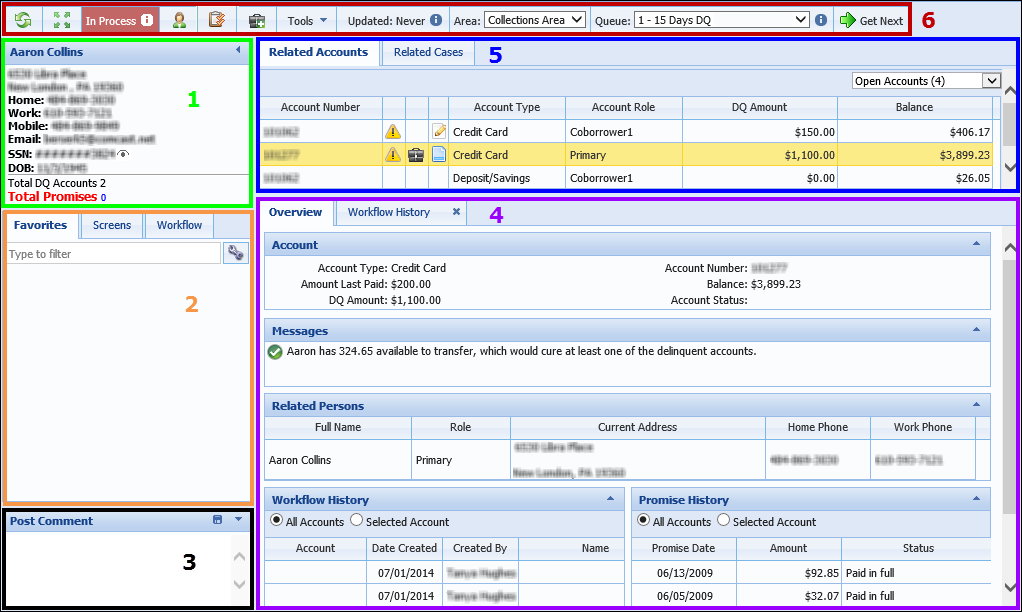Open the Tools dropdown menu
The image size is (1022, 612).
pyautogui.click(x=307, y=21)
